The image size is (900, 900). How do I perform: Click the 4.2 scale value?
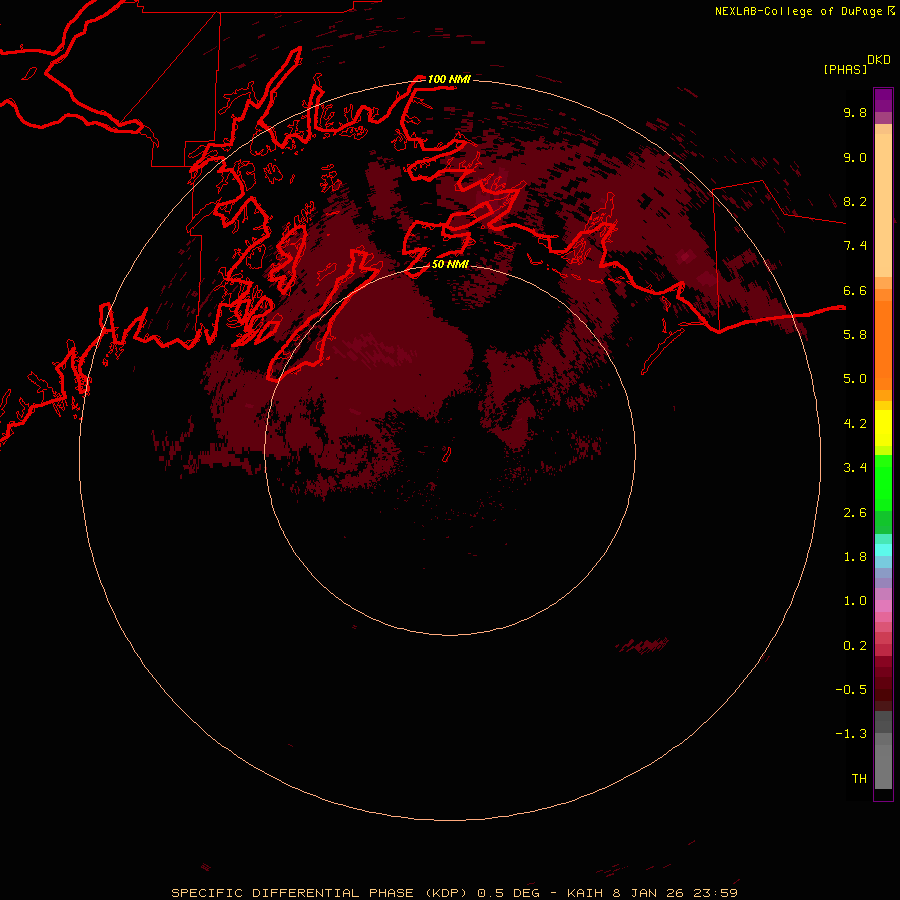tap(855, 424)
